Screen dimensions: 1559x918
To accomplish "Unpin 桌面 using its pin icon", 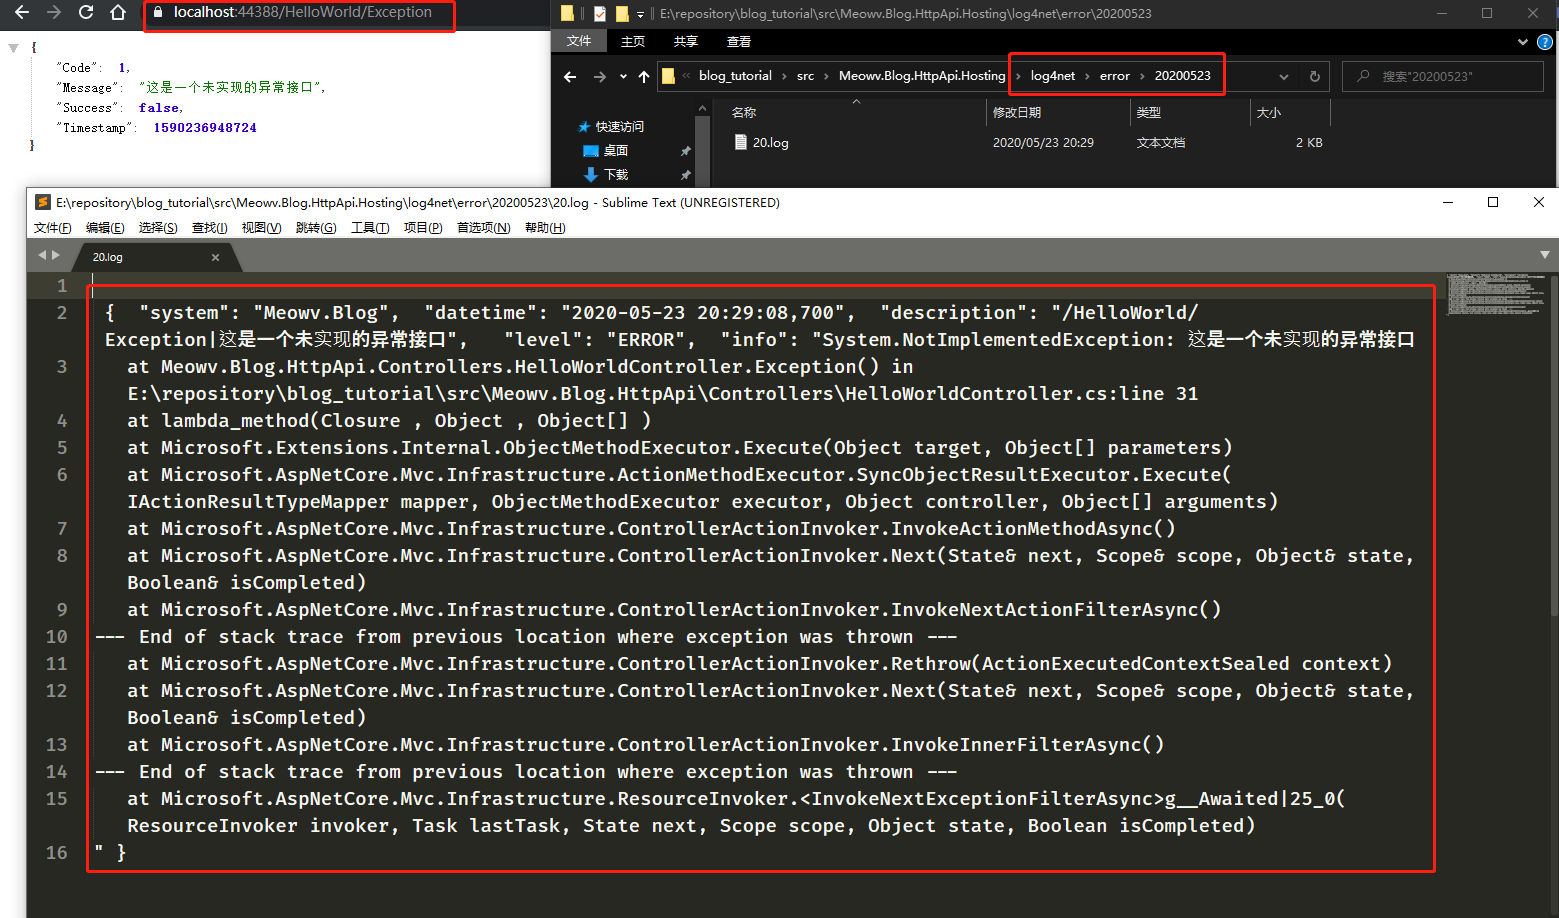I will tap(686, 151).
